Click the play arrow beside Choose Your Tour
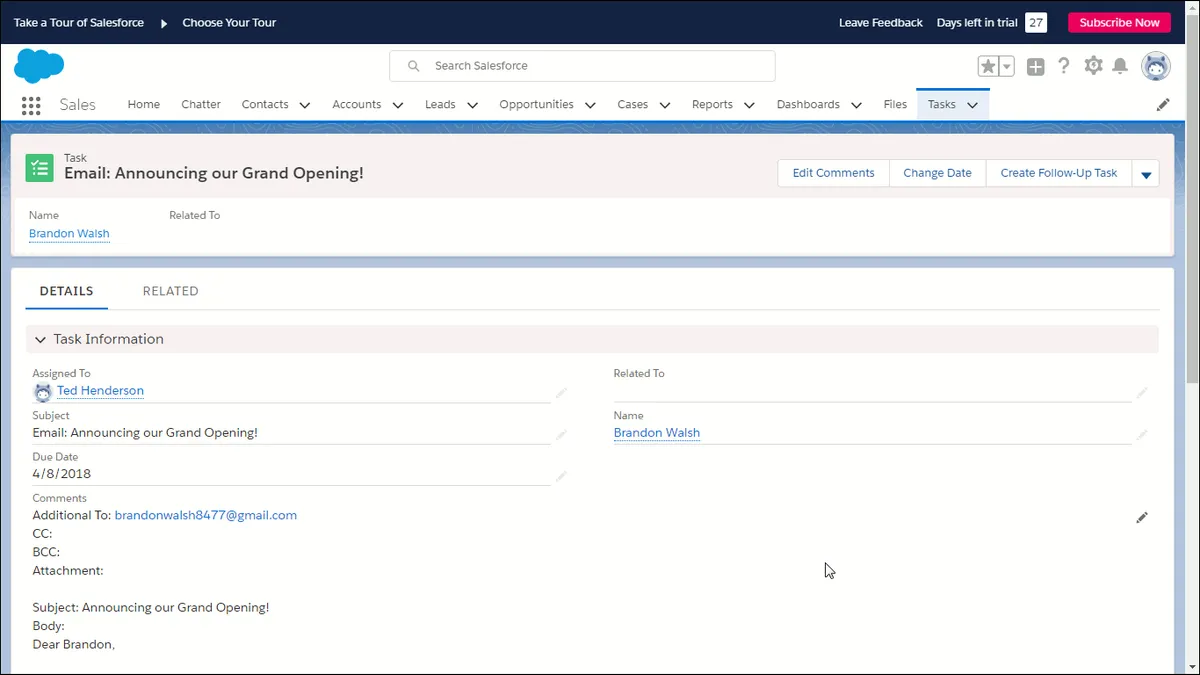 [164, 23]
